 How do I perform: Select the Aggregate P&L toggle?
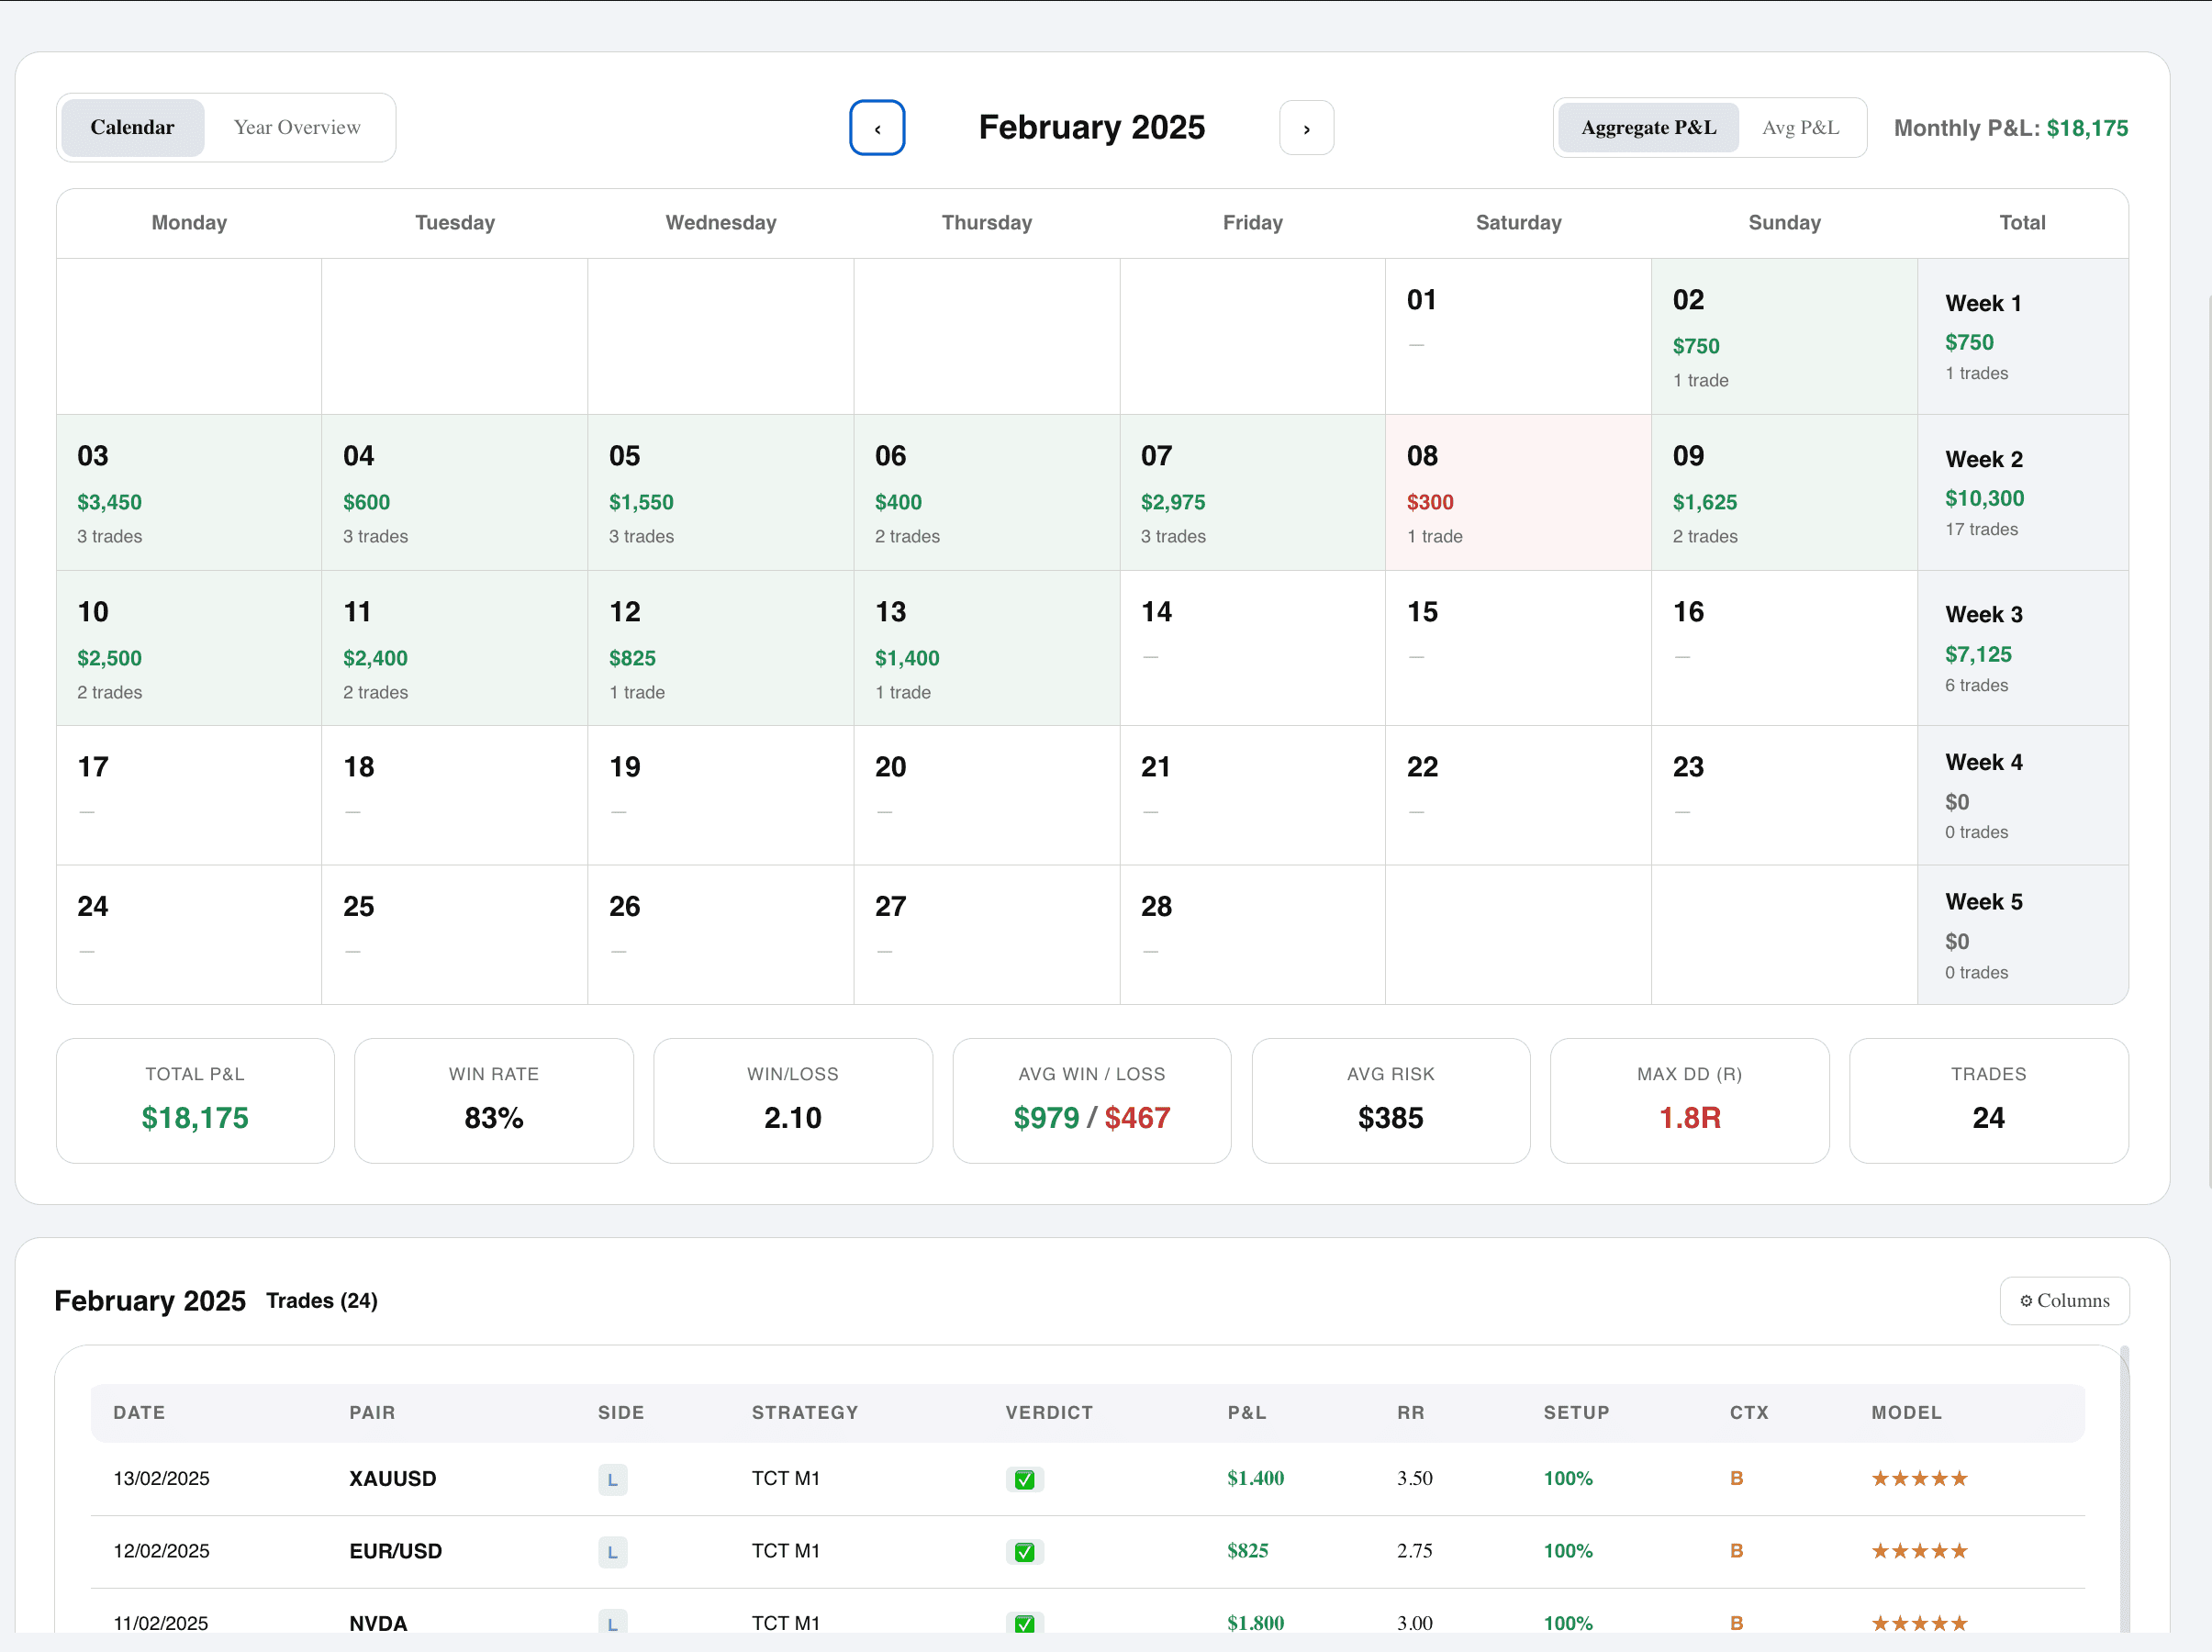pyautogui.click(x=1648, y=127)
